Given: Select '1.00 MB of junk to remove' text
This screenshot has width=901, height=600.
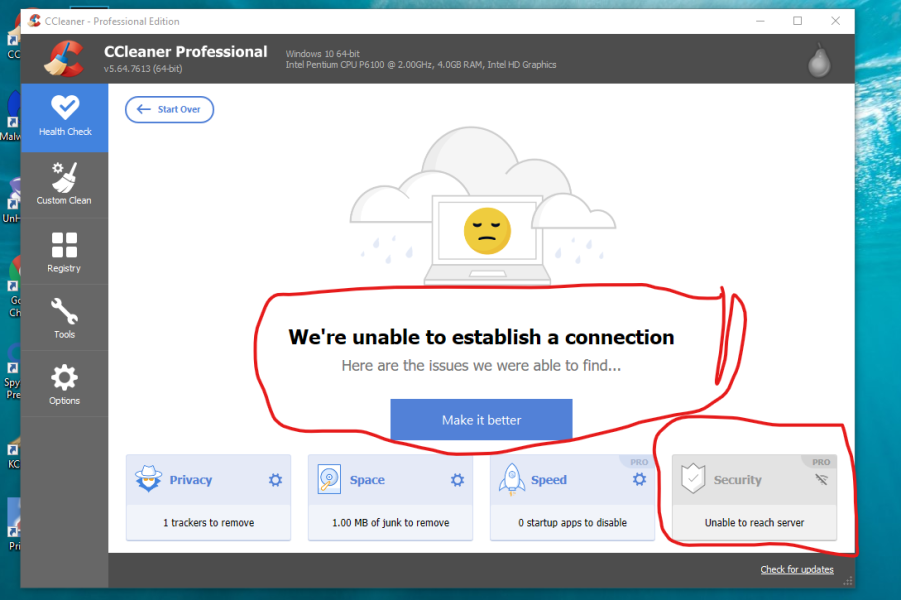Looking at the screenshot, I should (x=391, y=522).
